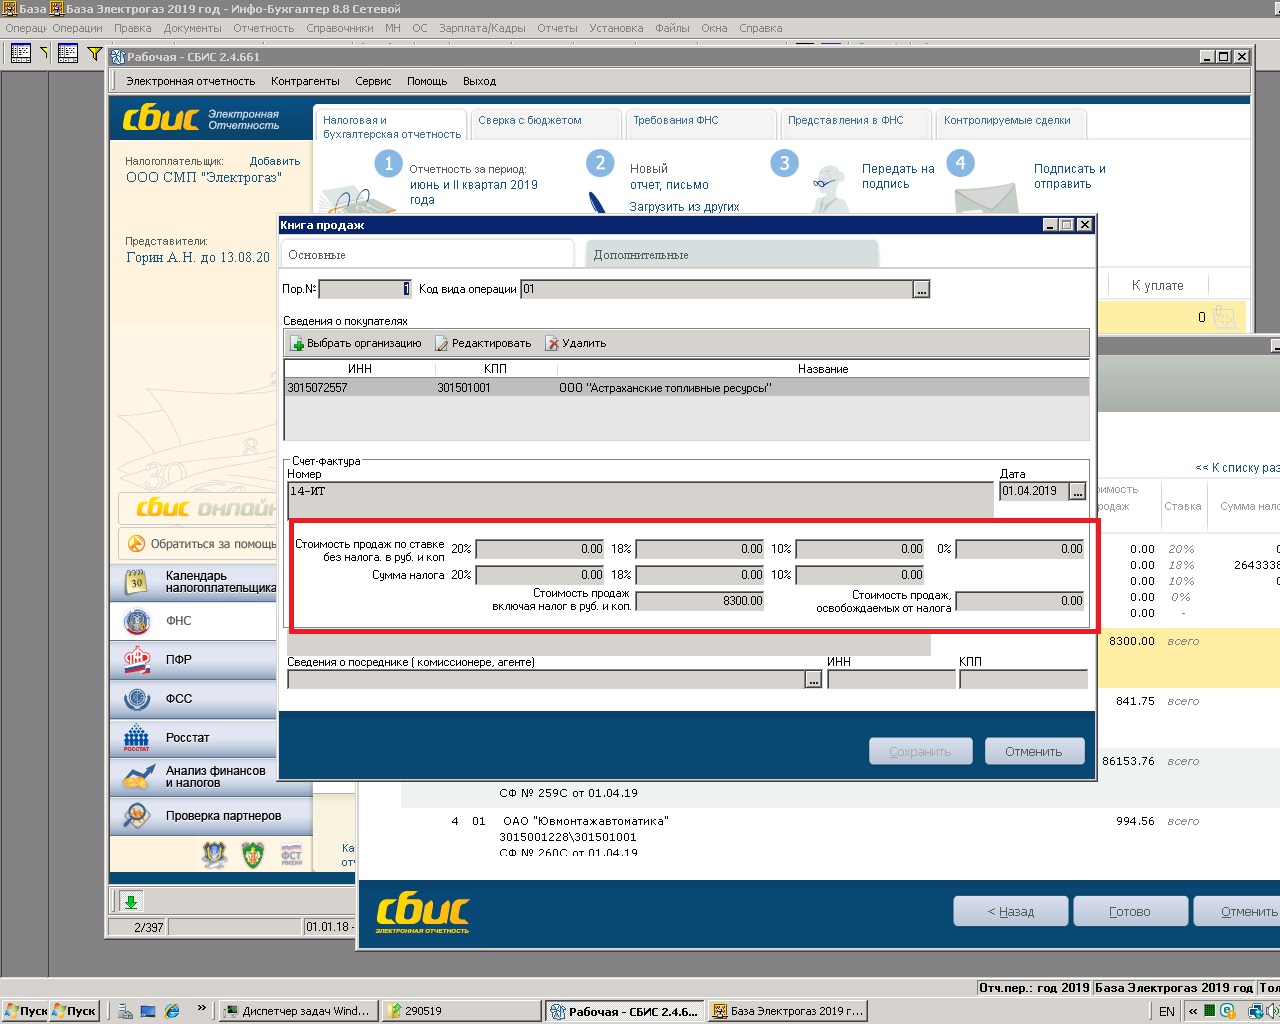Click the green plus icon of Выбрать организацию
The image size is (1280, 1024).
[297, 343]
